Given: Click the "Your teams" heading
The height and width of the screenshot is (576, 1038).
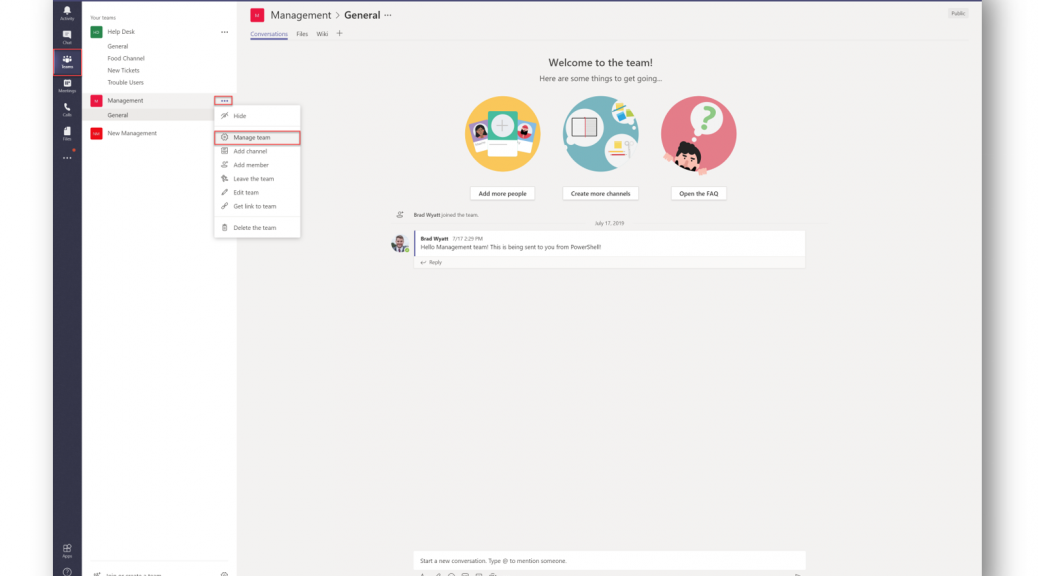Looking at the screenshot, I should click(103, 18).
